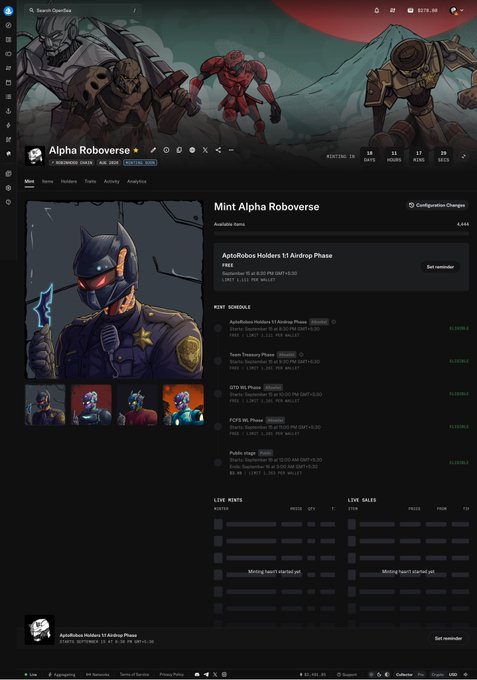Screen dimensions: 477x680
Task: Open the X icon in footer
Action: pos(215,674)
